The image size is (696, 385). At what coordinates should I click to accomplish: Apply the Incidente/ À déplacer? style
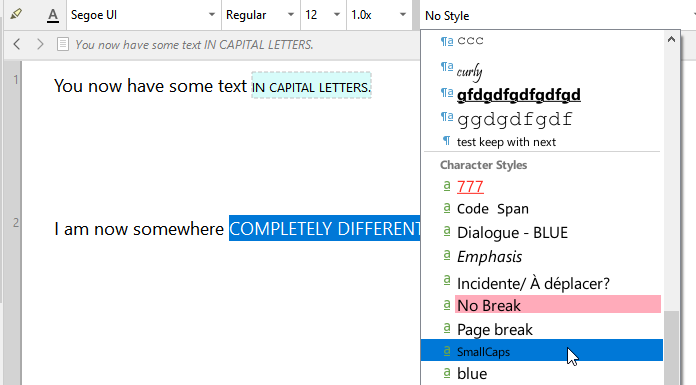pyautogui.click(x=542, y=283)
